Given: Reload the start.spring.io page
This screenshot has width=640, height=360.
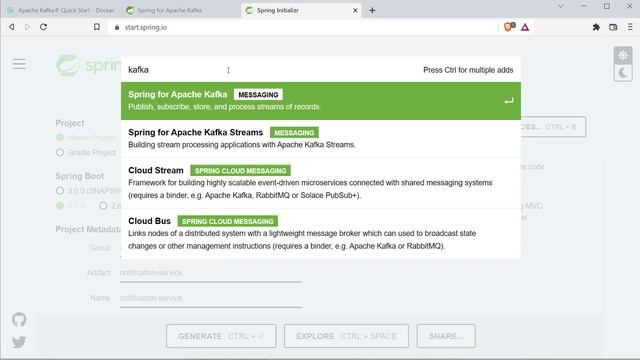Looking at the screenshot, I should pyautogui.click(x=43, y=27).
